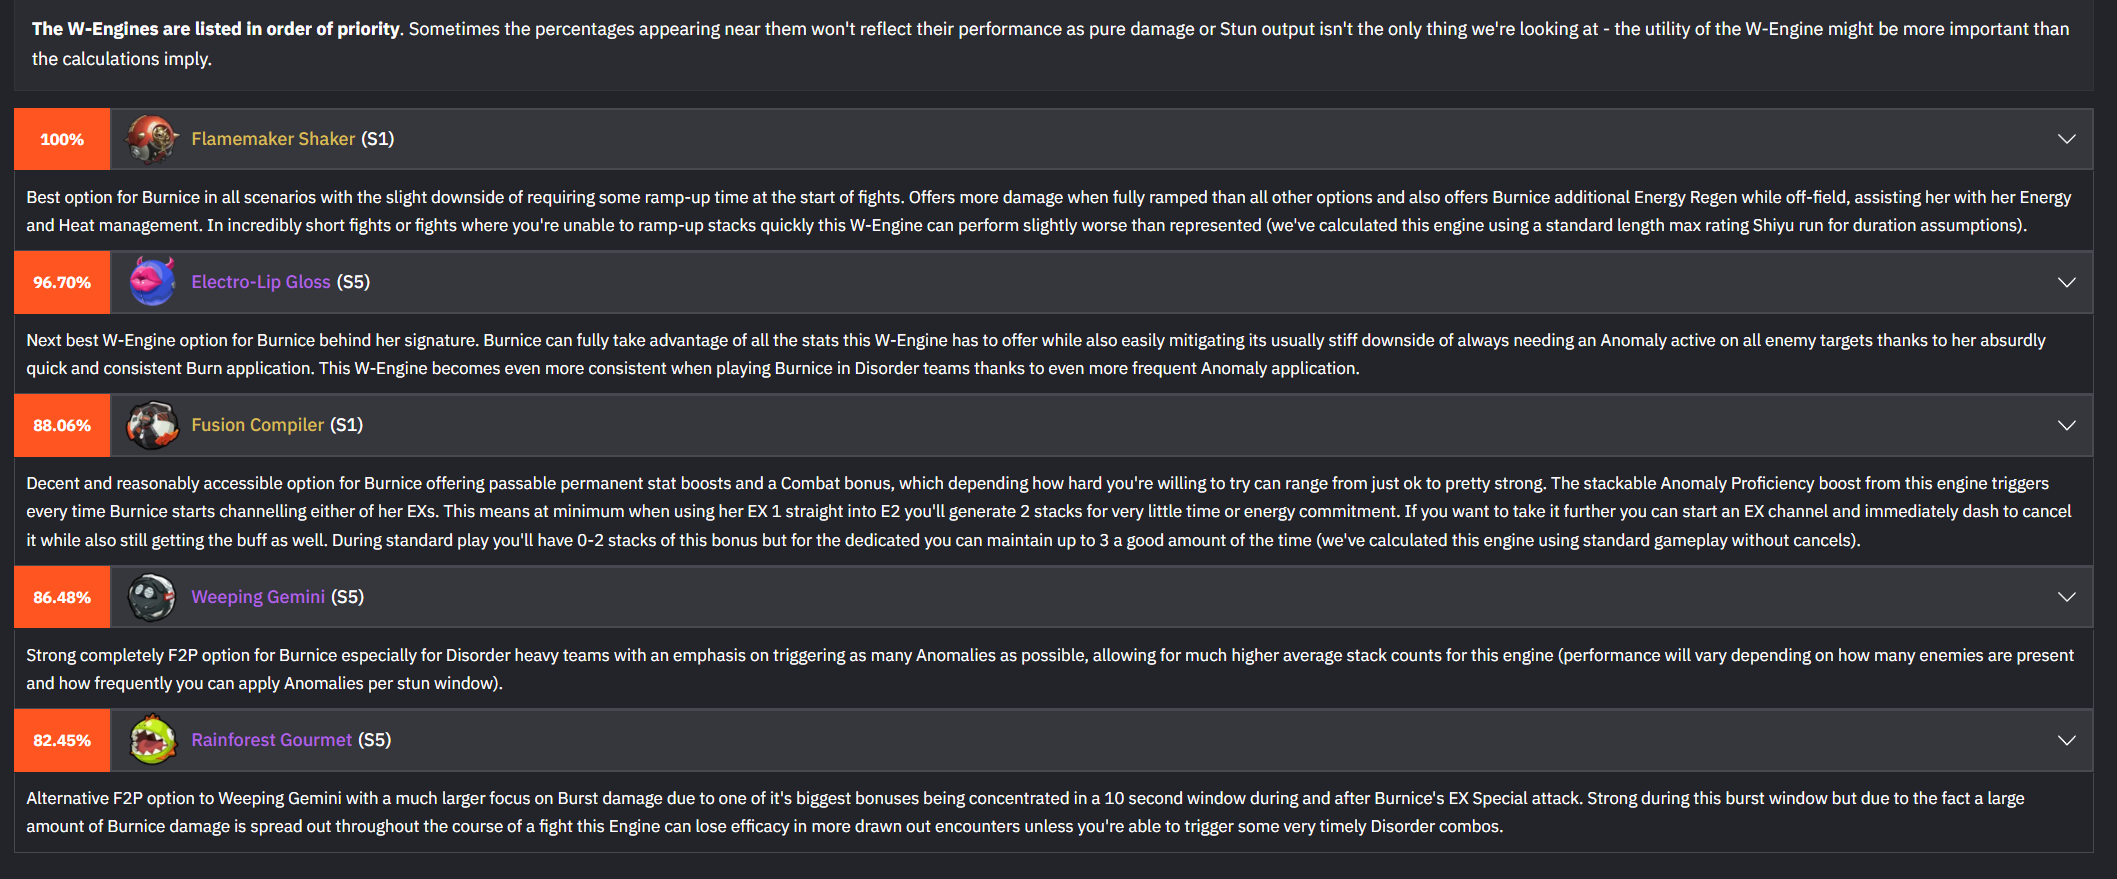Click the Rainforest Gourmet plant icon
The image size is (2117, 879).
(x=152, y=740)
